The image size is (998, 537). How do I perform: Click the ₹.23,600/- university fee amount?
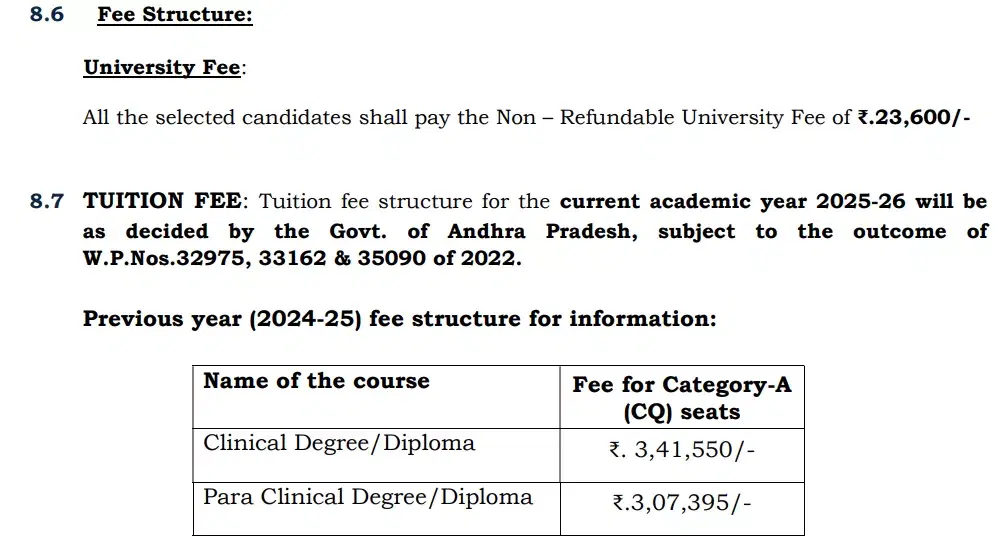[x=914, y=118]
